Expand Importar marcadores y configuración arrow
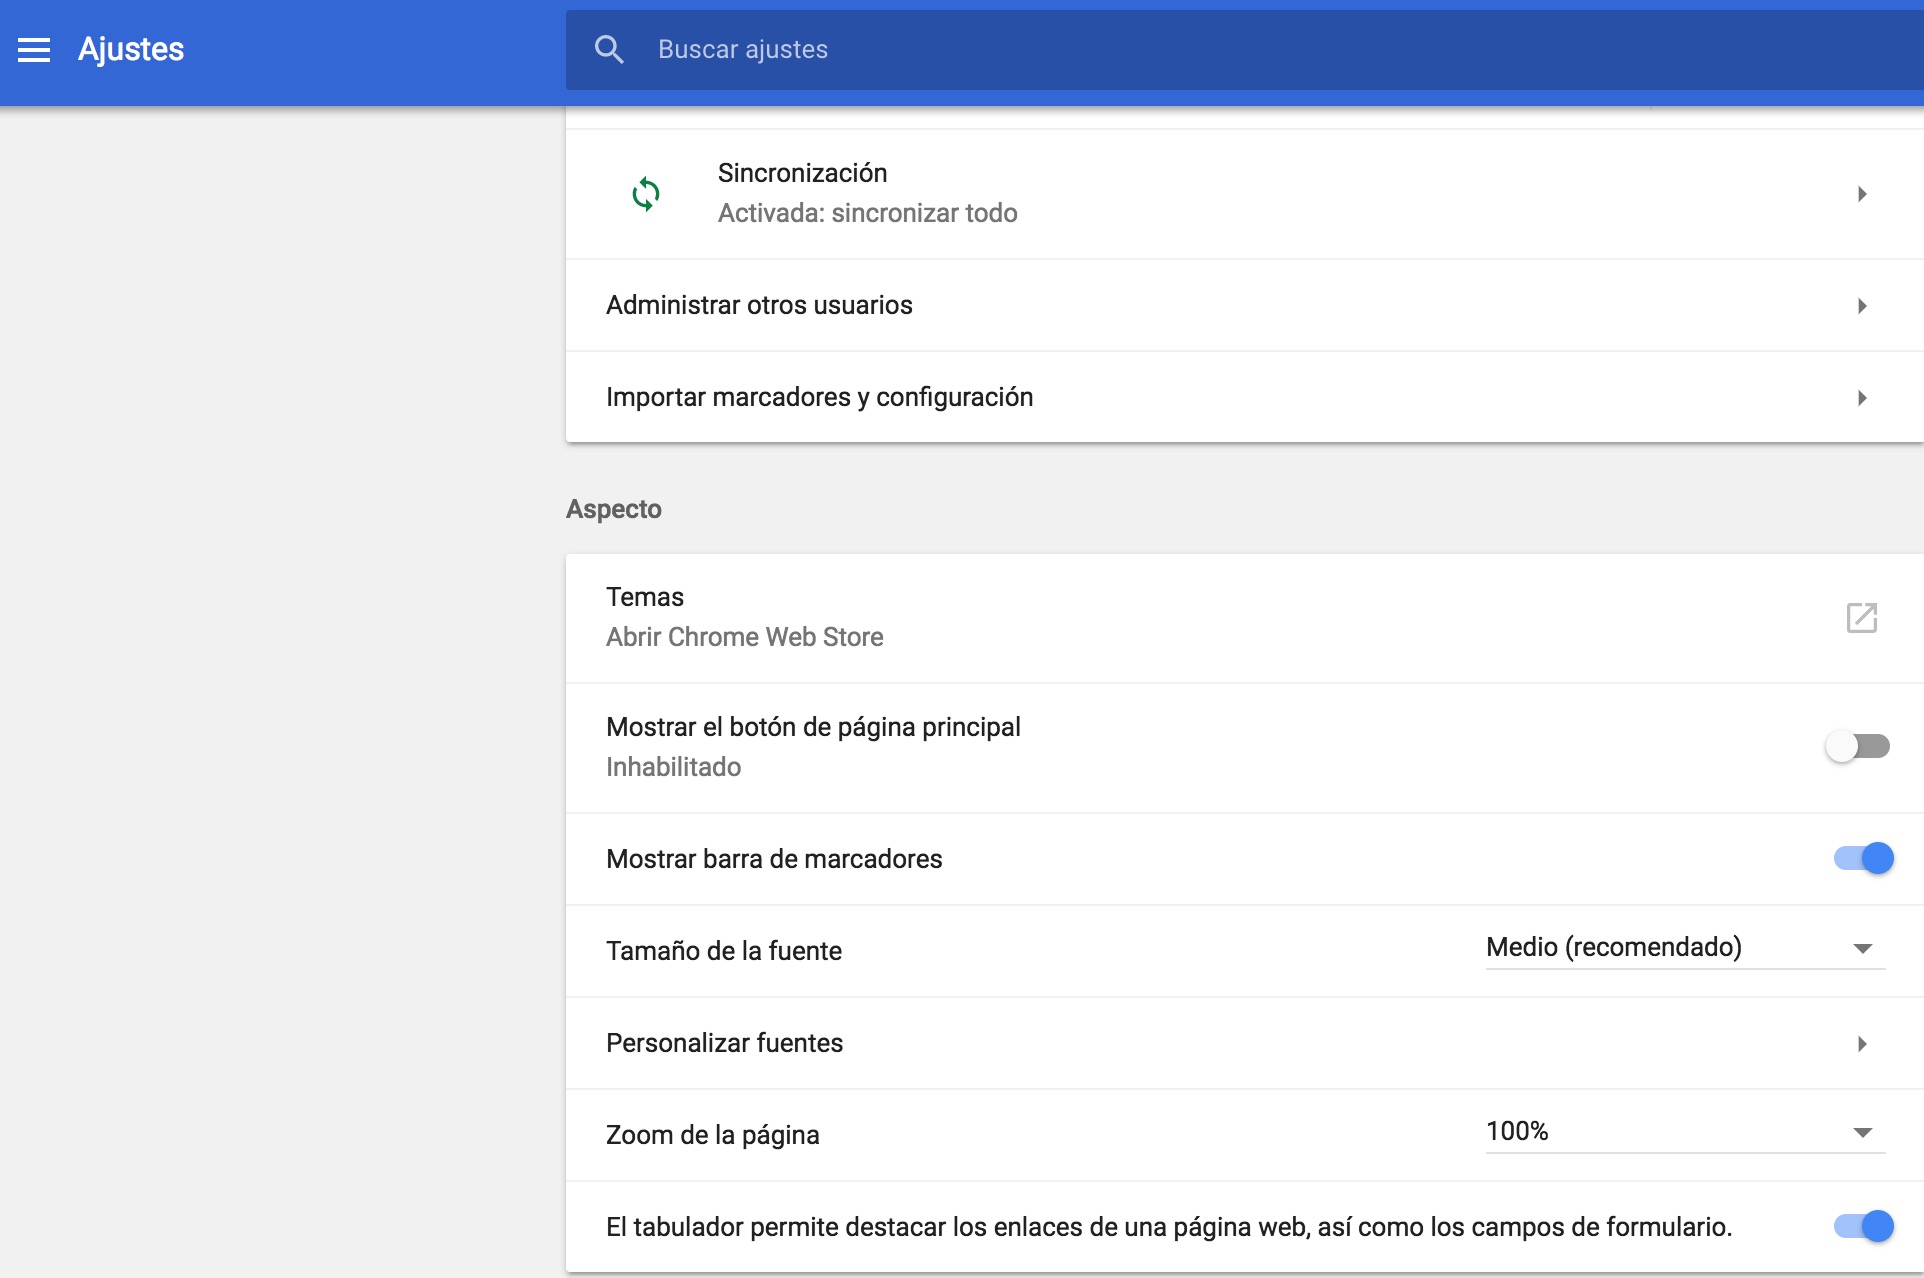 (x=1862, y=398)
